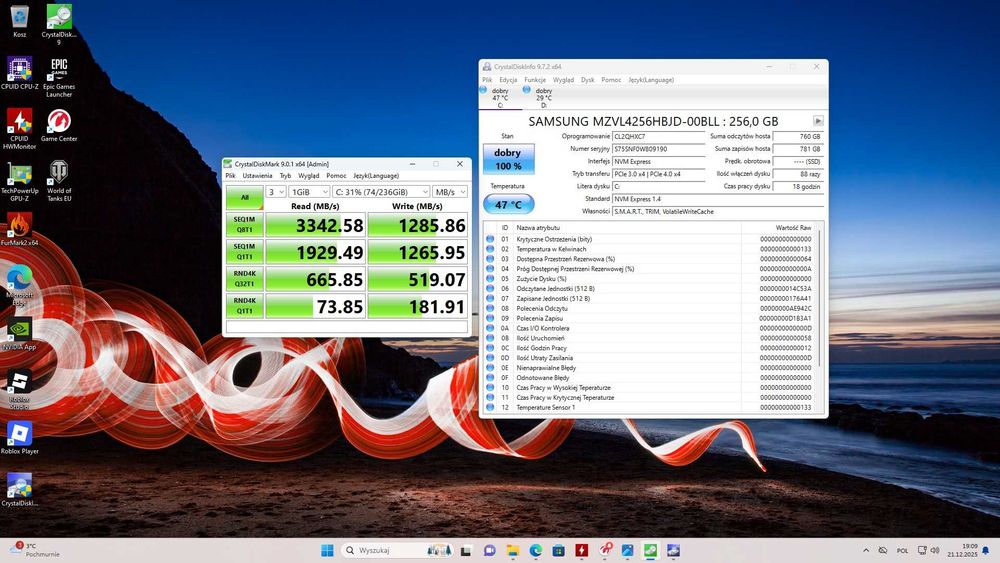Run the RND4K Q1T1 test
The height and width of the screenshot is (563, 1000).
(x=244, y=306)
